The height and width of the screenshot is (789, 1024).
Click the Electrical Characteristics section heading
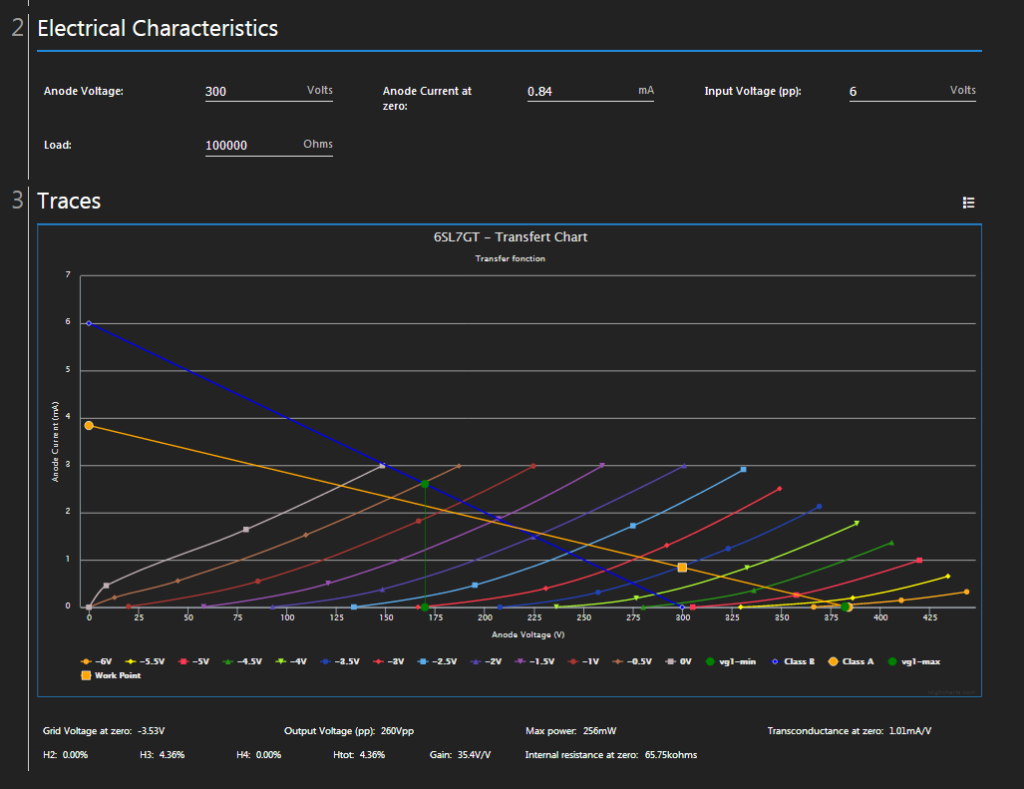[x=157, y=28]
